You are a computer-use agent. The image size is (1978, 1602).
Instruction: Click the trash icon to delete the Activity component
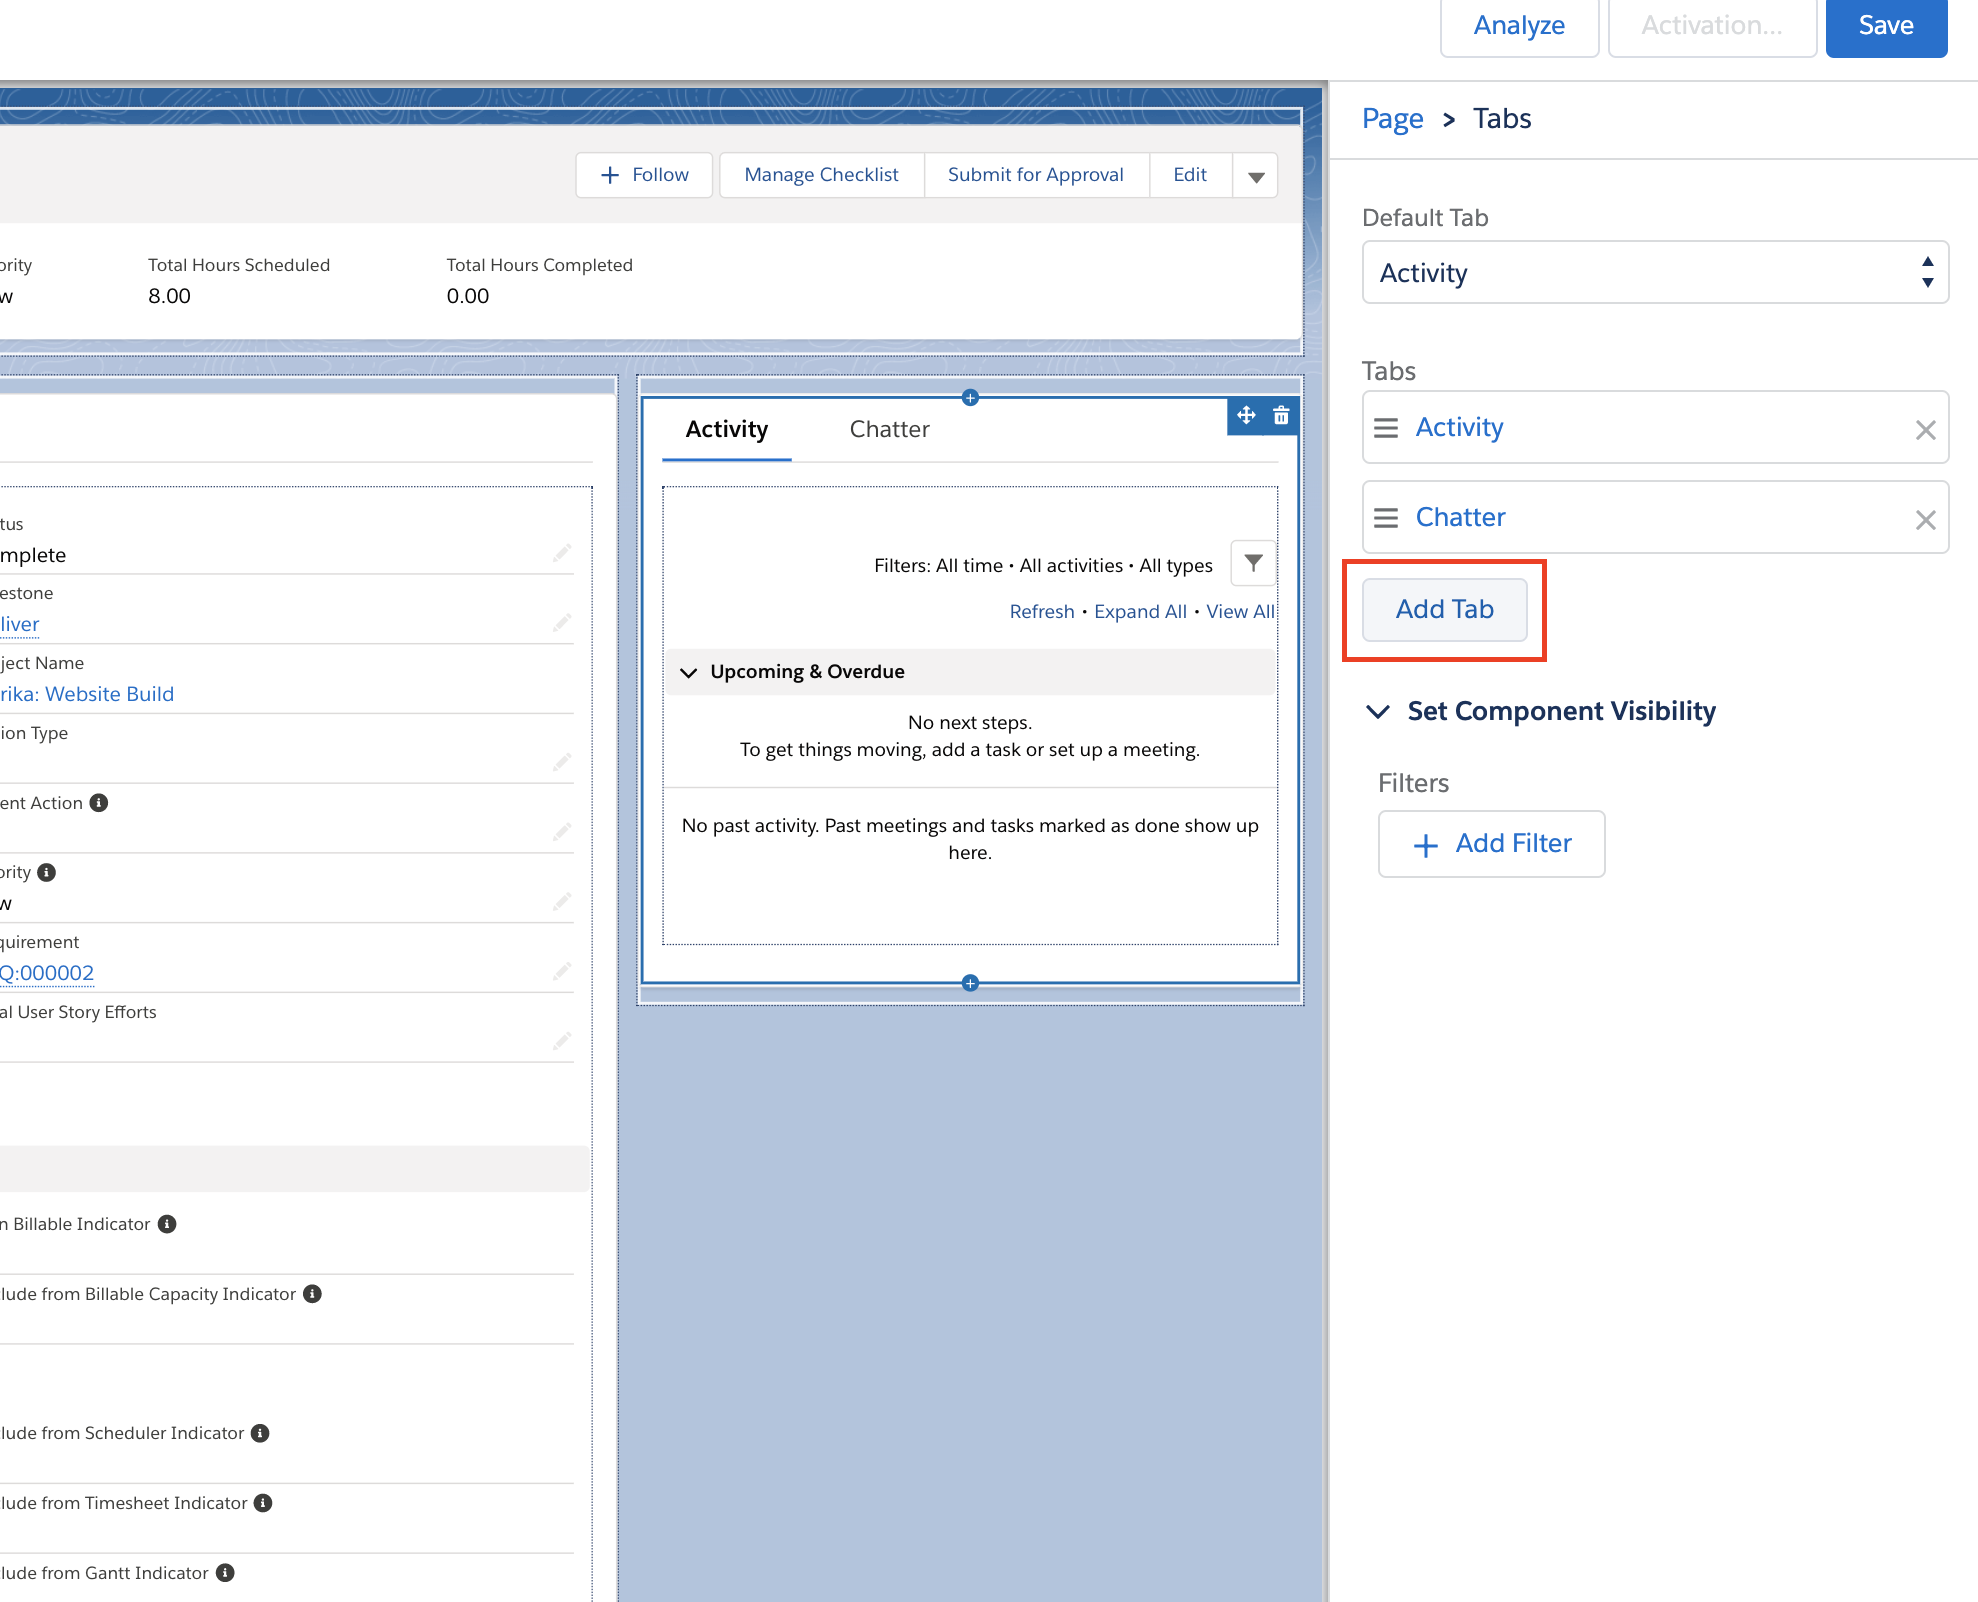click(x=1281, y=415)
